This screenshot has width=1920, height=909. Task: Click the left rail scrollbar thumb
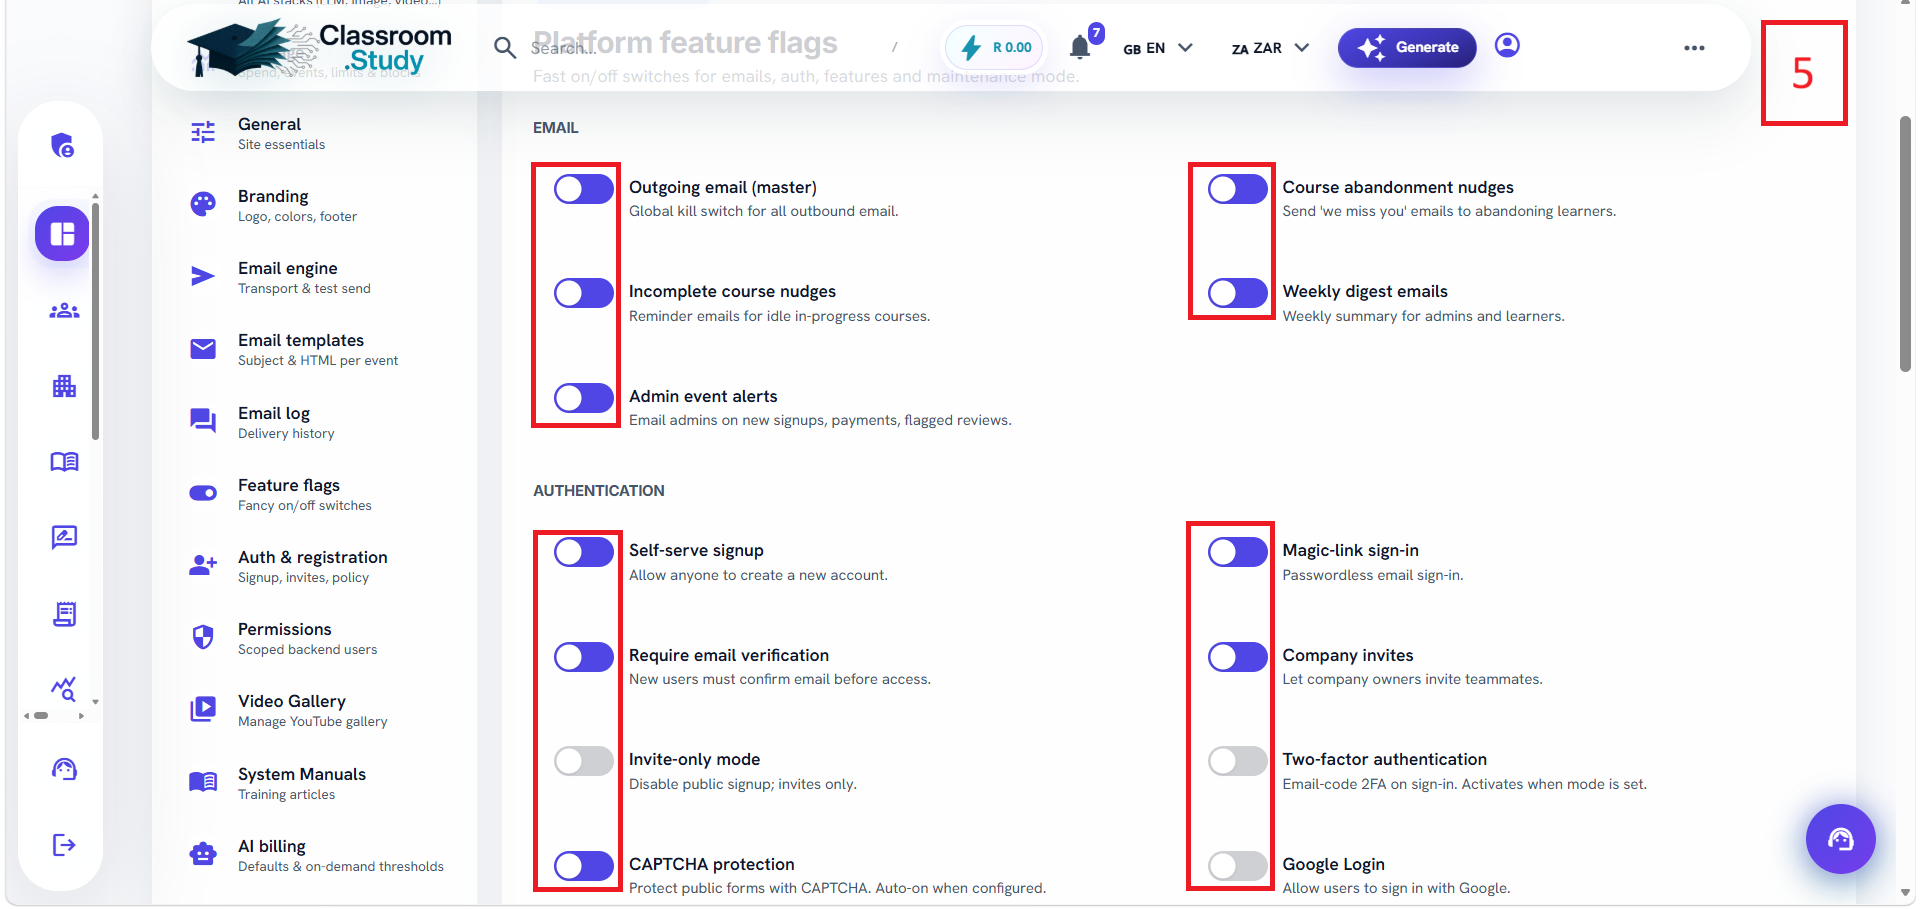click(95, 320)
